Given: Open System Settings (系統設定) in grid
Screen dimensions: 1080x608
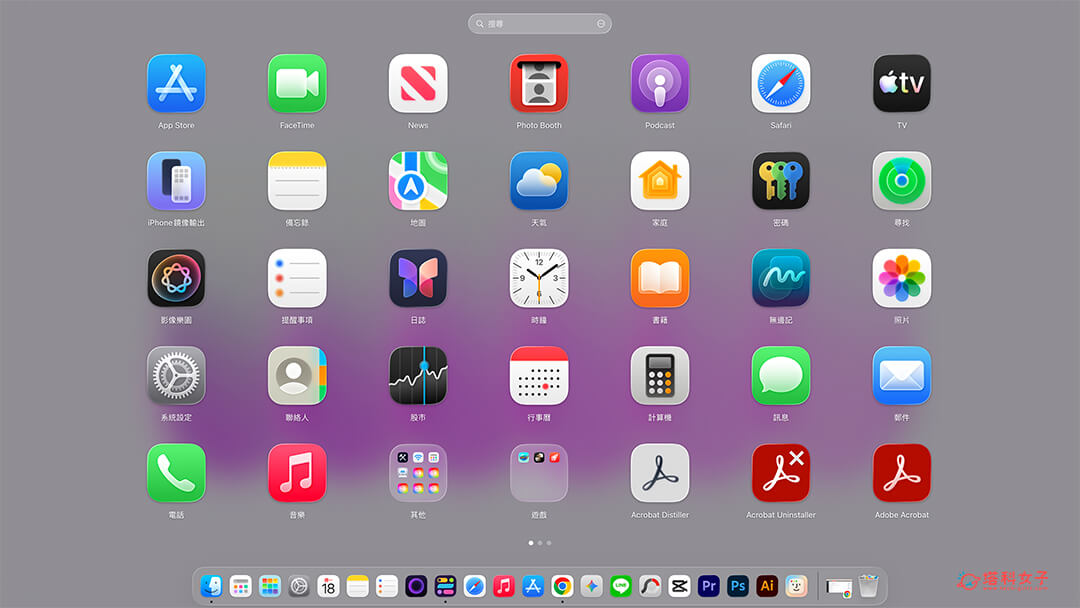Looking at the screenshot, I should (176, 375).
